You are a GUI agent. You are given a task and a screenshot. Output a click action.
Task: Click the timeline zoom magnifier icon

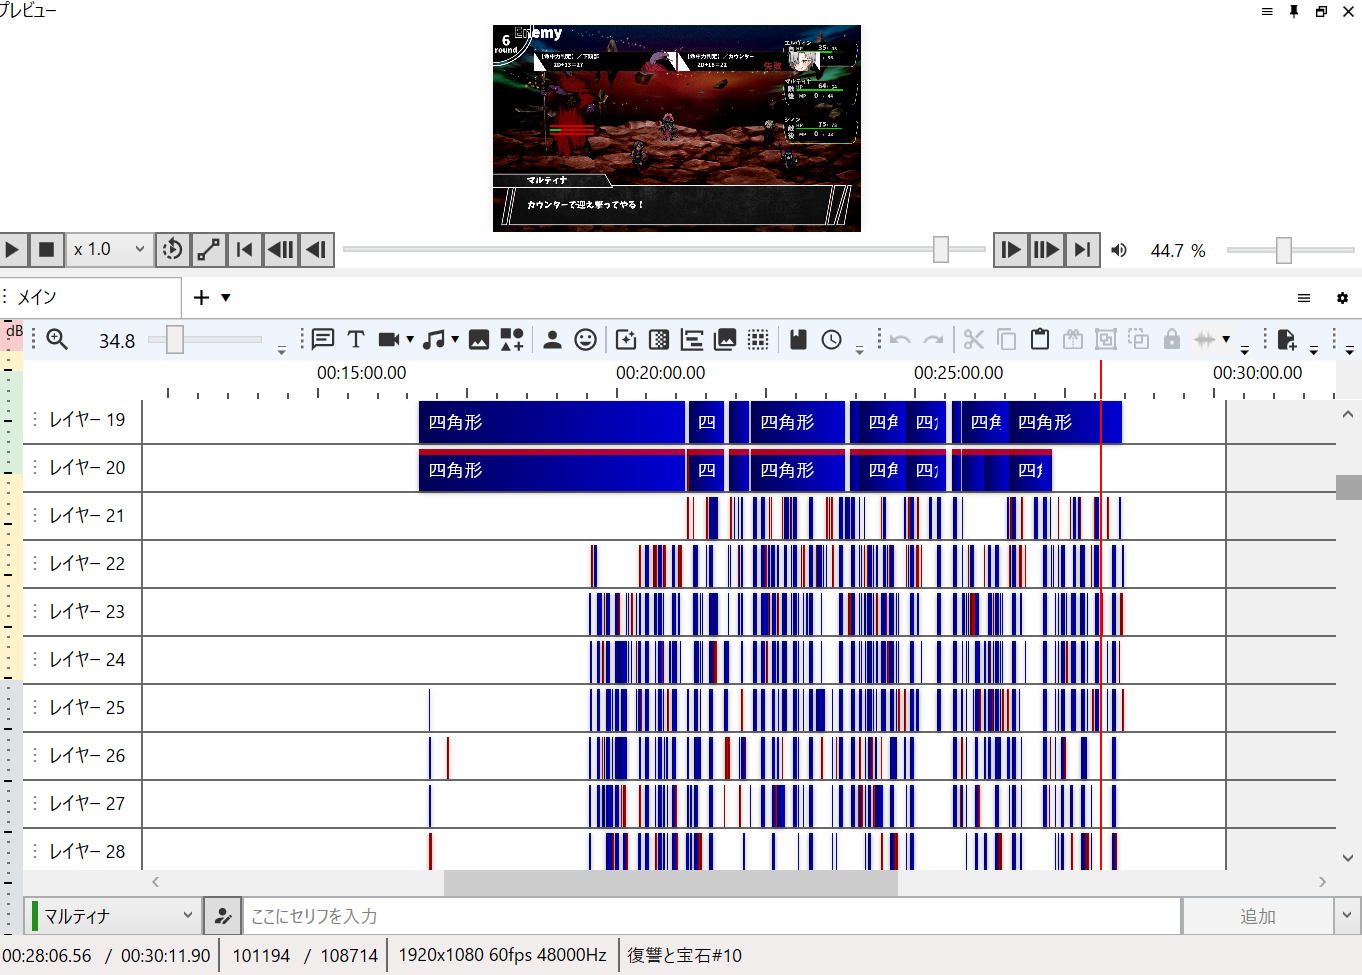click(57, 340)
